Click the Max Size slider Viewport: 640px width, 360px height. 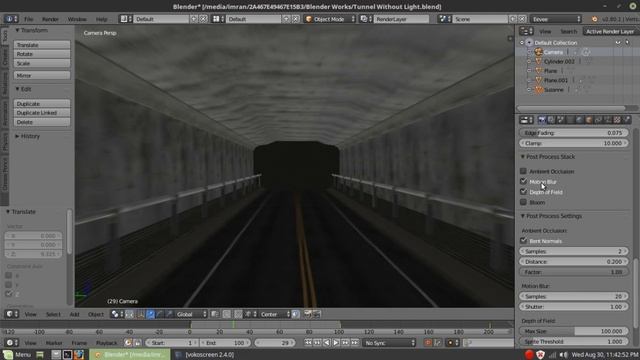pyautogui.click(x=574, y=331)
